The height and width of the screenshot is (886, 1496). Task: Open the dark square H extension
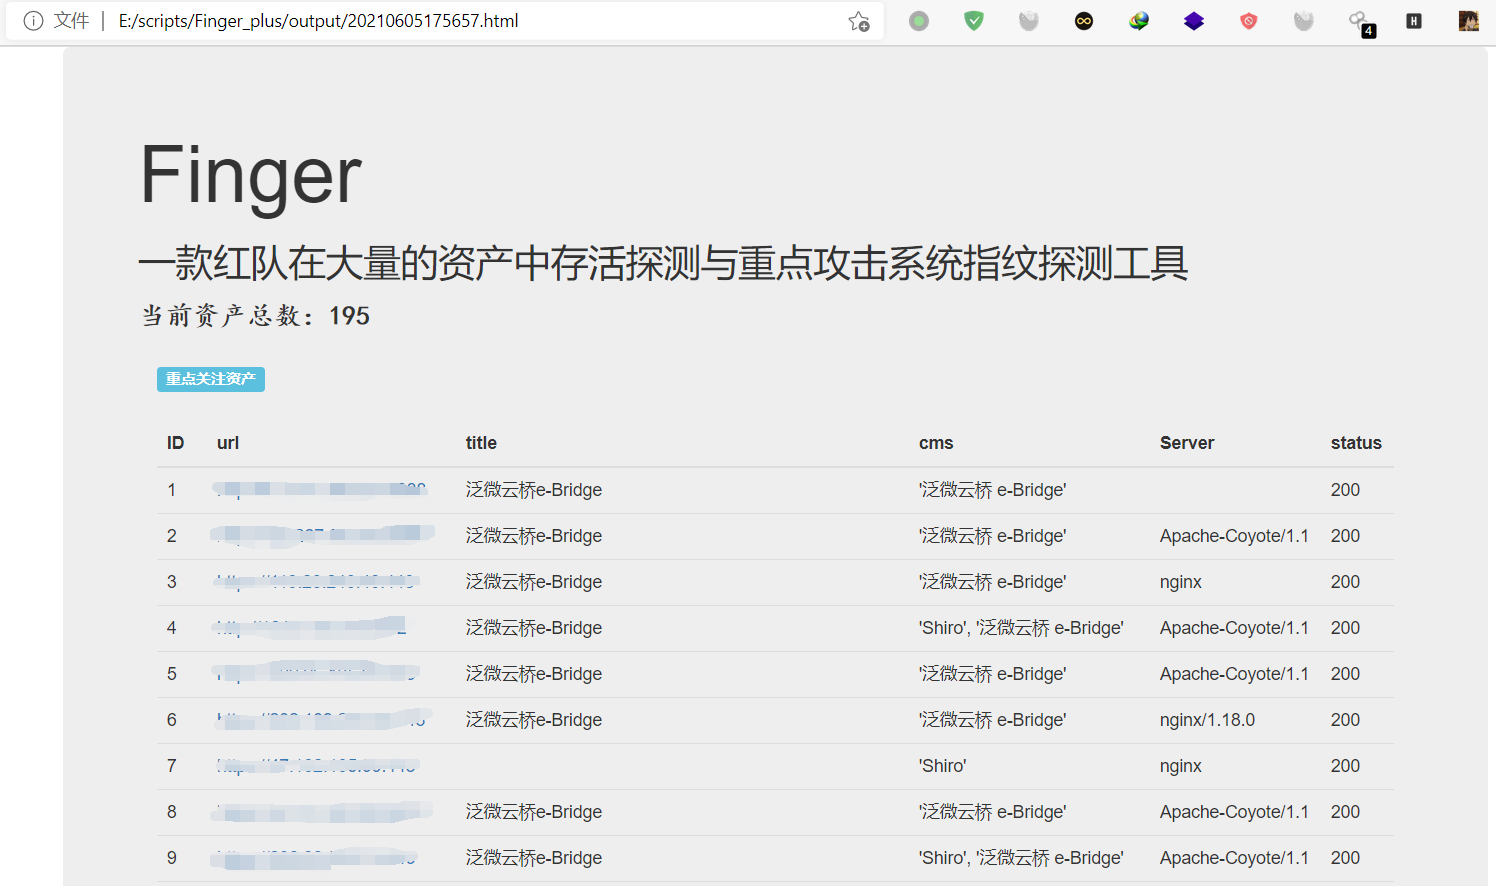tap(1414, 21)
